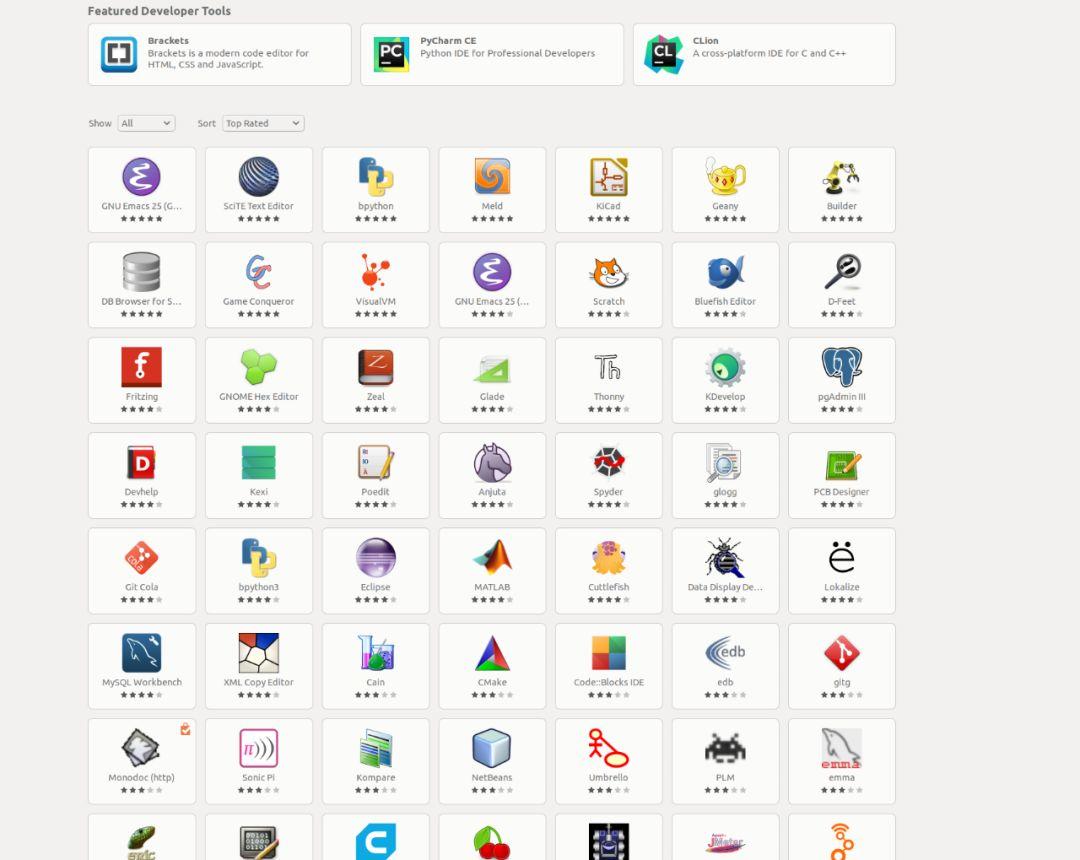Select the bpython3 app icon
The width and height of the screenshot is (1080, 860).
(258, 557)
